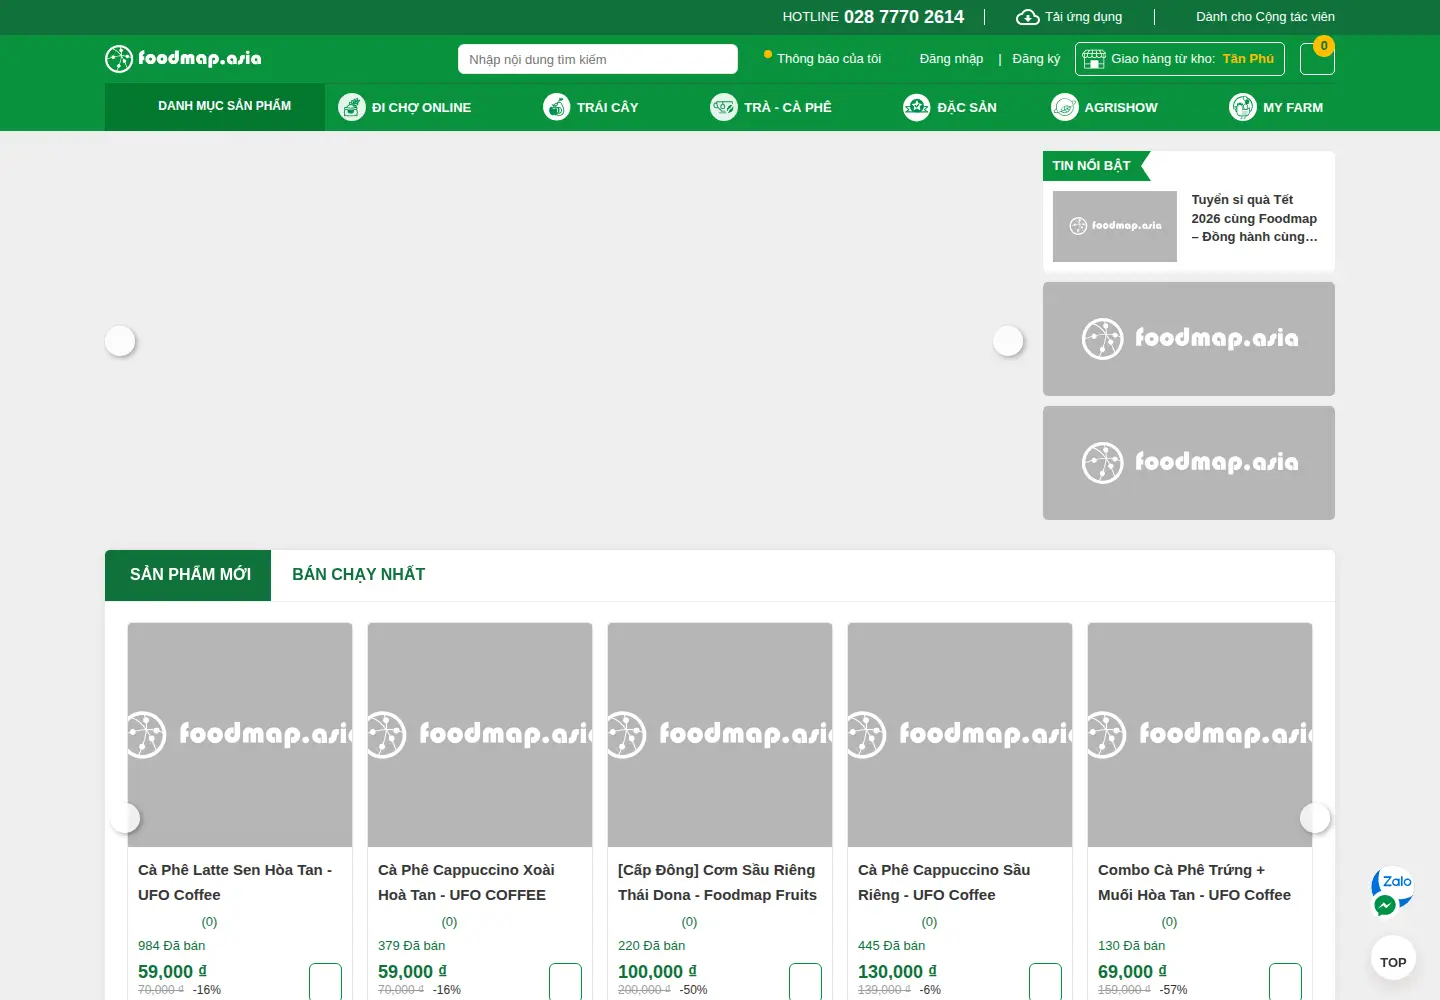Switch to Bán Chạy Nhất tab
Image resolution: width=1440 pixels, height=1000 pixels.
(x=358, y=575)
